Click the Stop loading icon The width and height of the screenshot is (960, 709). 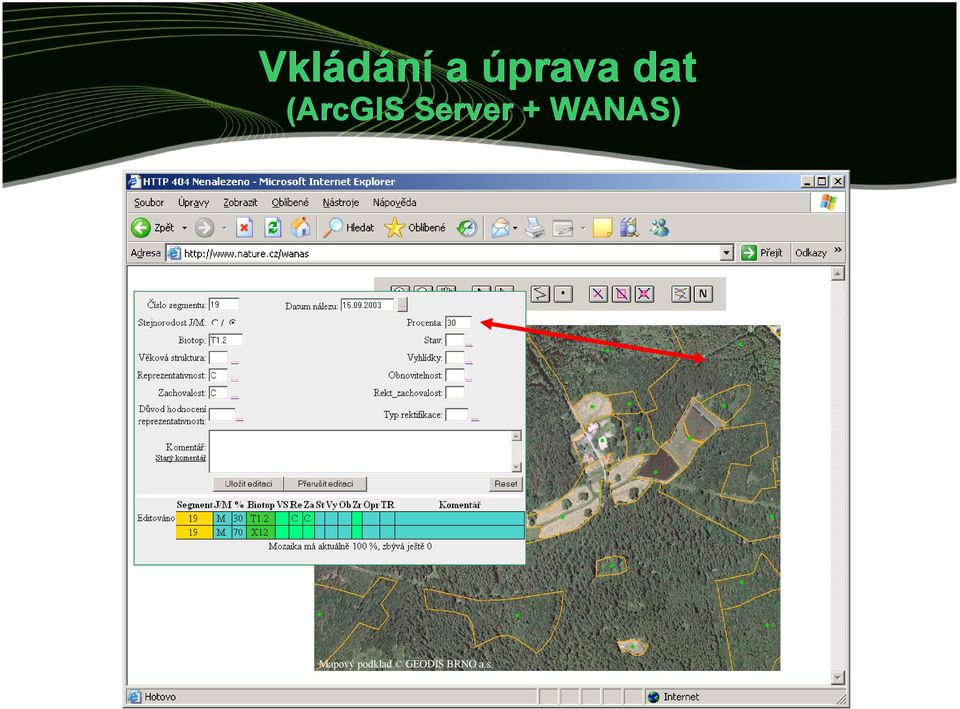click(244, 228)
